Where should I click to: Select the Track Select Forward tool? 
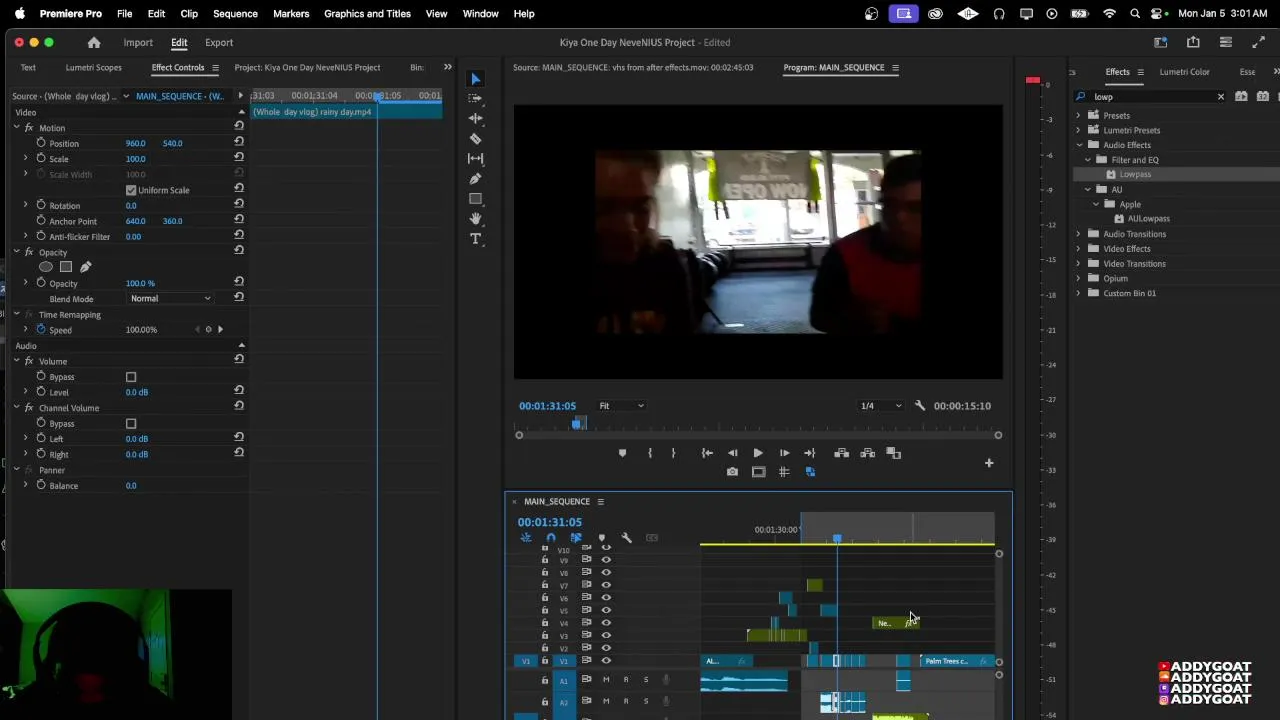click(476, 98)
